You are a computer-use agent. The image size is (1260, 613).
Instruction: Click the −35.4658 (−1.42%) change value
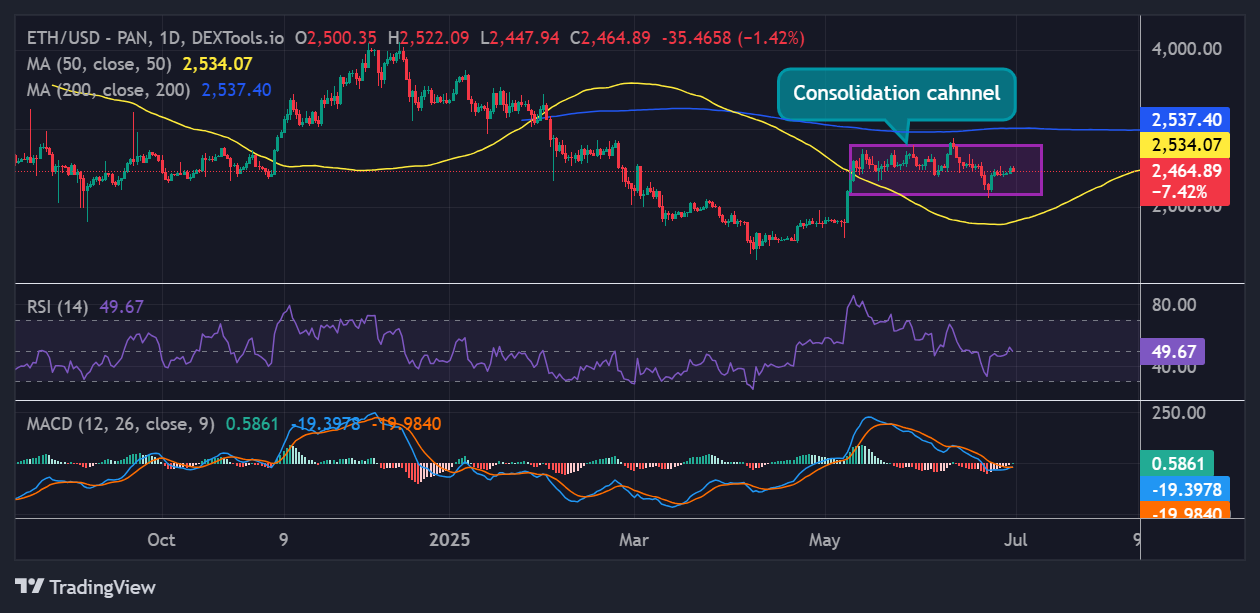point(732,38)
